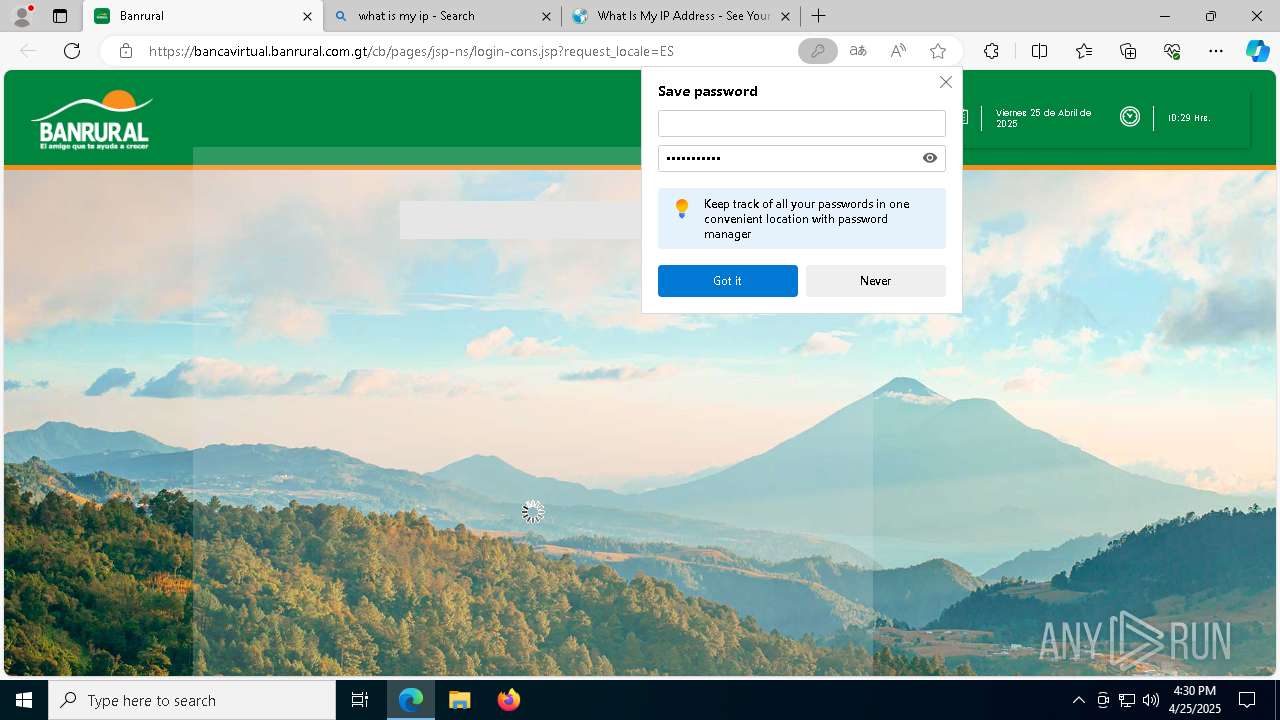Click the Edge profile avatar icon
This screenshot has width=1280, height=720.
click(x=21, y=16)
